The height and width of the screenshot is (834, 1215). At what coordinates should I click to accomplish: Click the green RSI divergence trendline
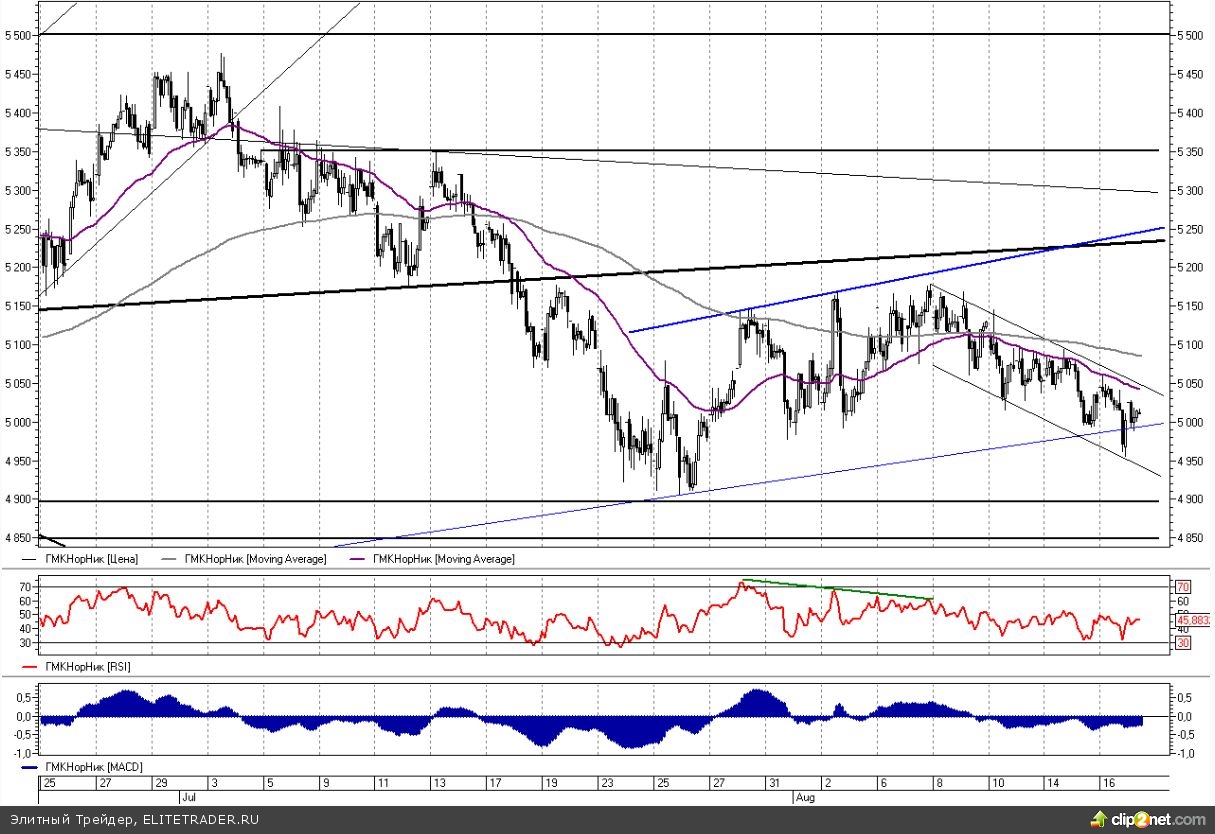pos(836,590)
